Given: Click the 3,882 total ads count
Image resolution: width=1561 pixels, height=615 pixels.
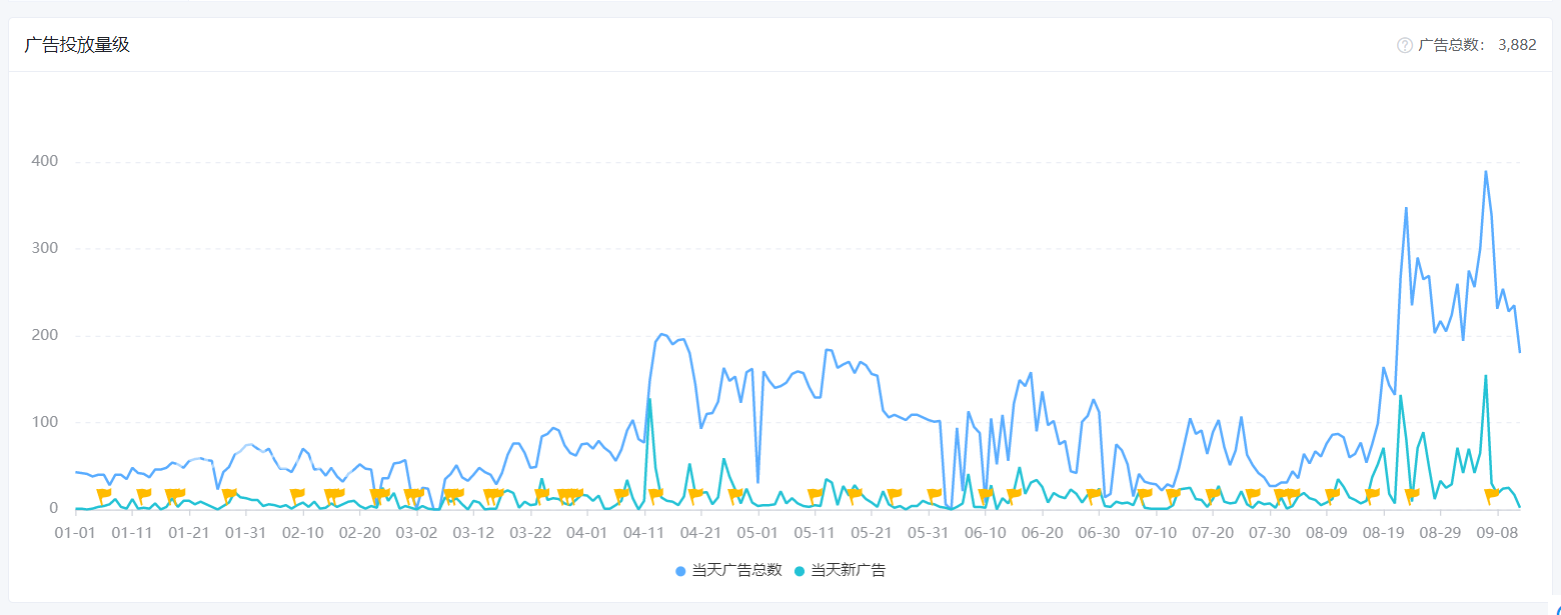Looking at the screenshot, I should click(1517, 45).
